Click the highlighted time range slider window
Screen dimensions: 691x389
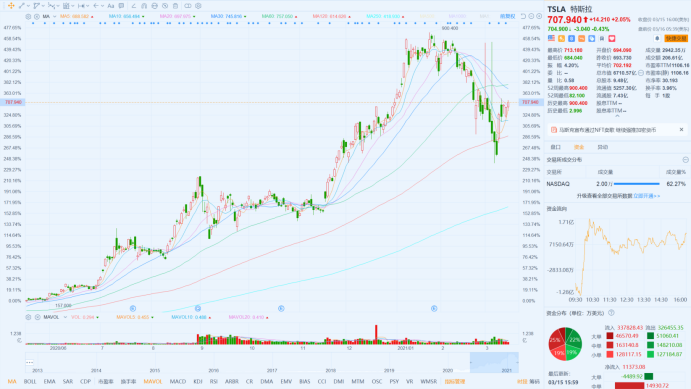[x=494, y=363]
